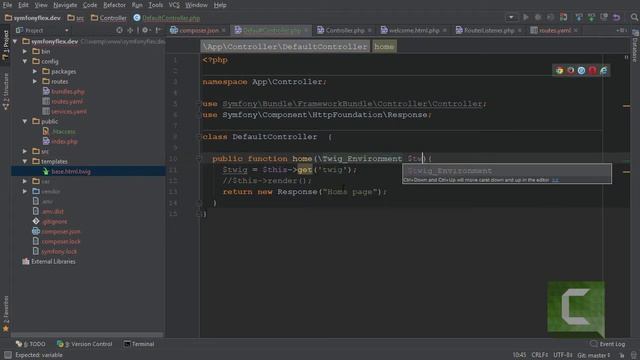
Task: Switch to the welcome.html.php tab
Action: (414, 31)
